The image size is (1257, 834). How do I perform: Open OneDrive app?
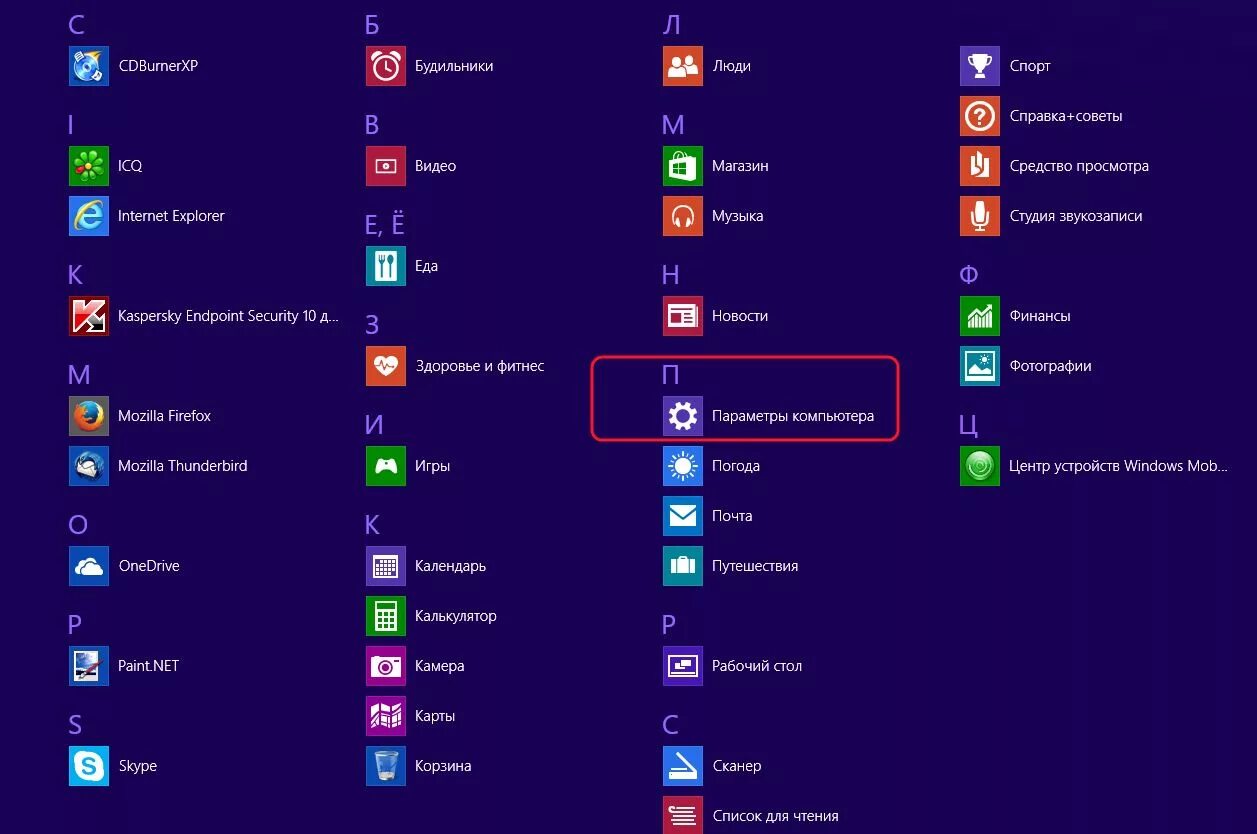point(89,566)
